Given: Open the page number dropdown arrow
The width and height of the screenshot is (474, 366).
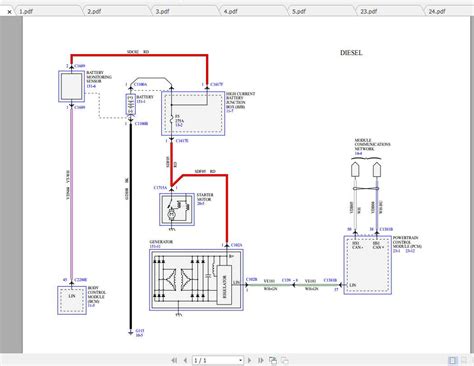Looking at the screenshot, I should [x=240, y=360].
